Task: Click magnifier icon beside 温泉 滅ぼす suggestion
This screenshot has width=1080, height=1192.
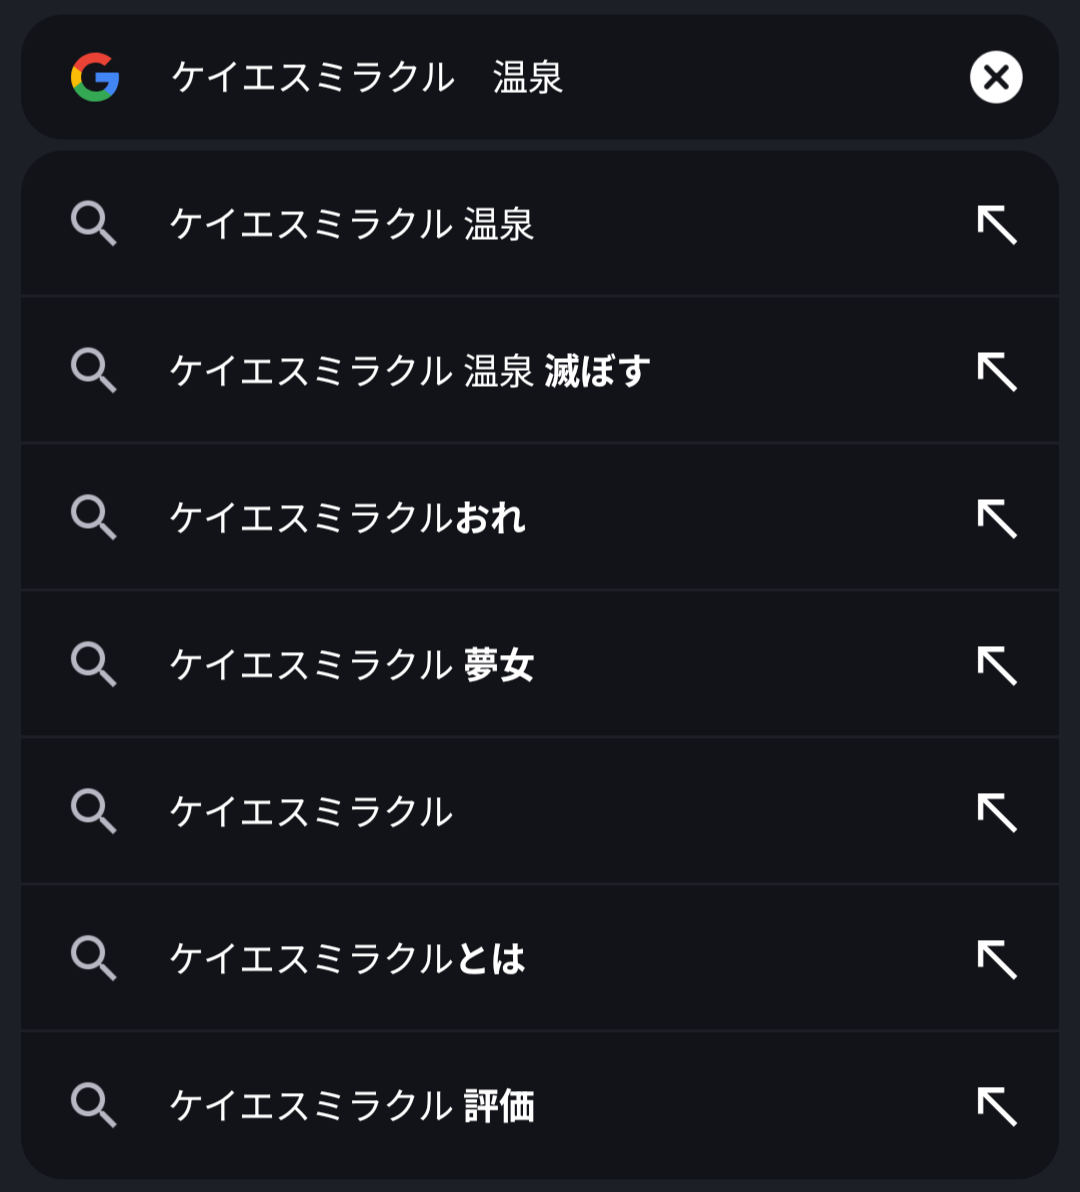Action: point(94,372)
